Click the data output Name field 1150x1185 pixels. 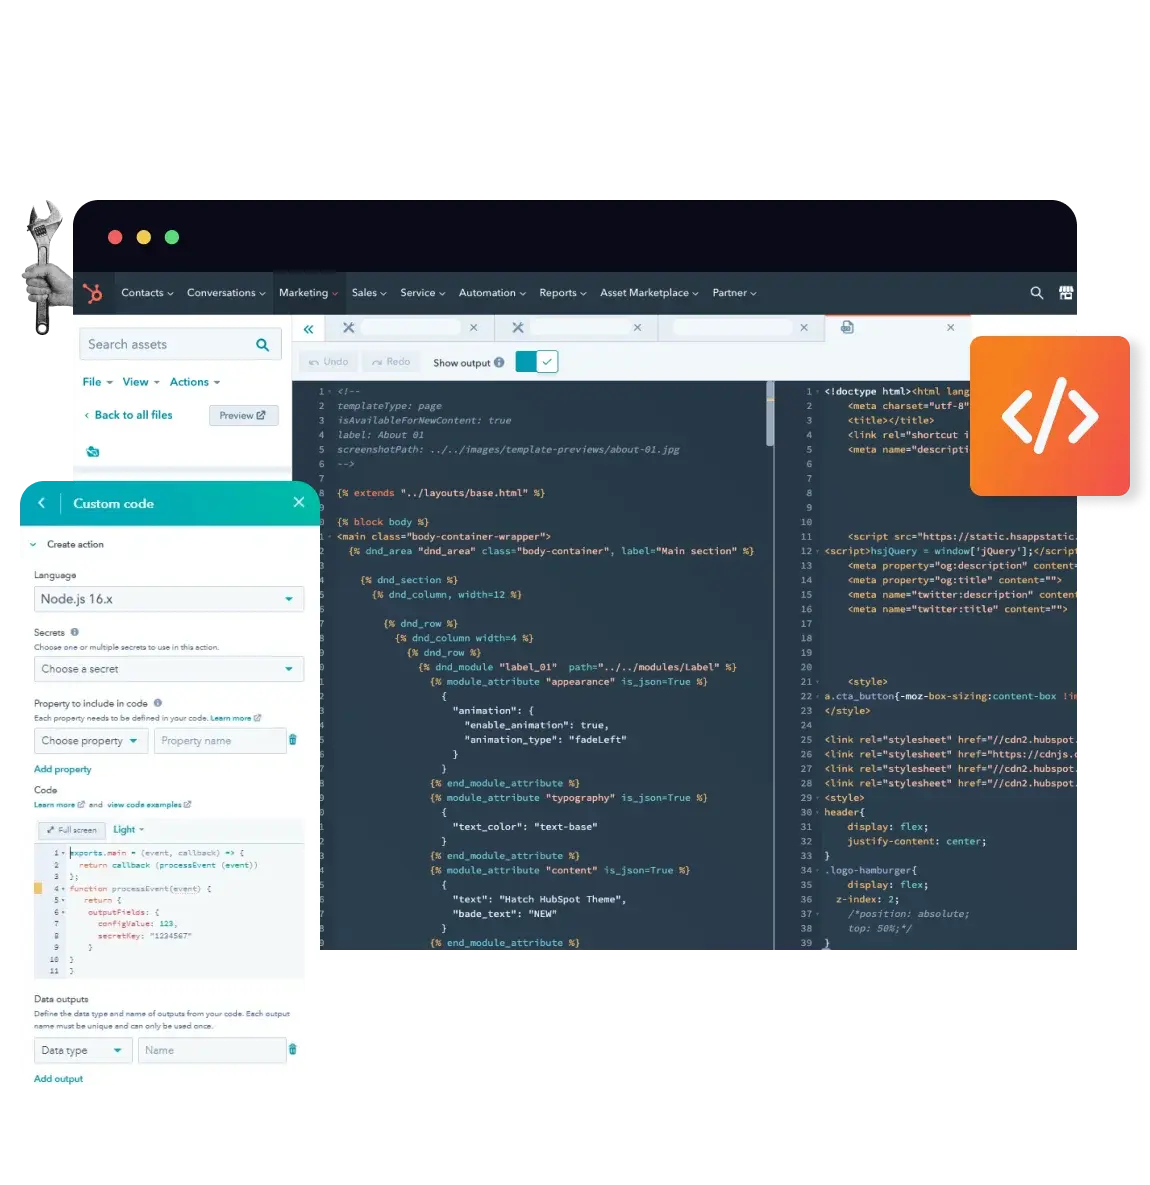tap(212, 1050)
